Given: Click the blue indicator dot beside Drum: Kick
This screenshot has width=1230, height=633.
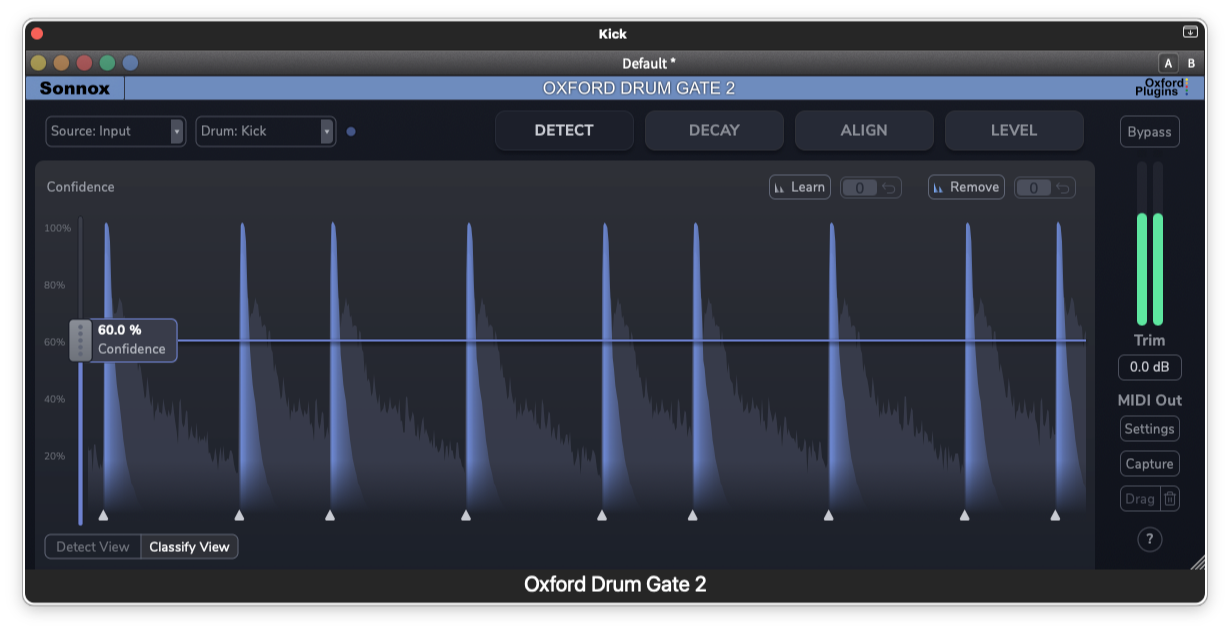Looking at the screenshot, I should tap(351, 131).
